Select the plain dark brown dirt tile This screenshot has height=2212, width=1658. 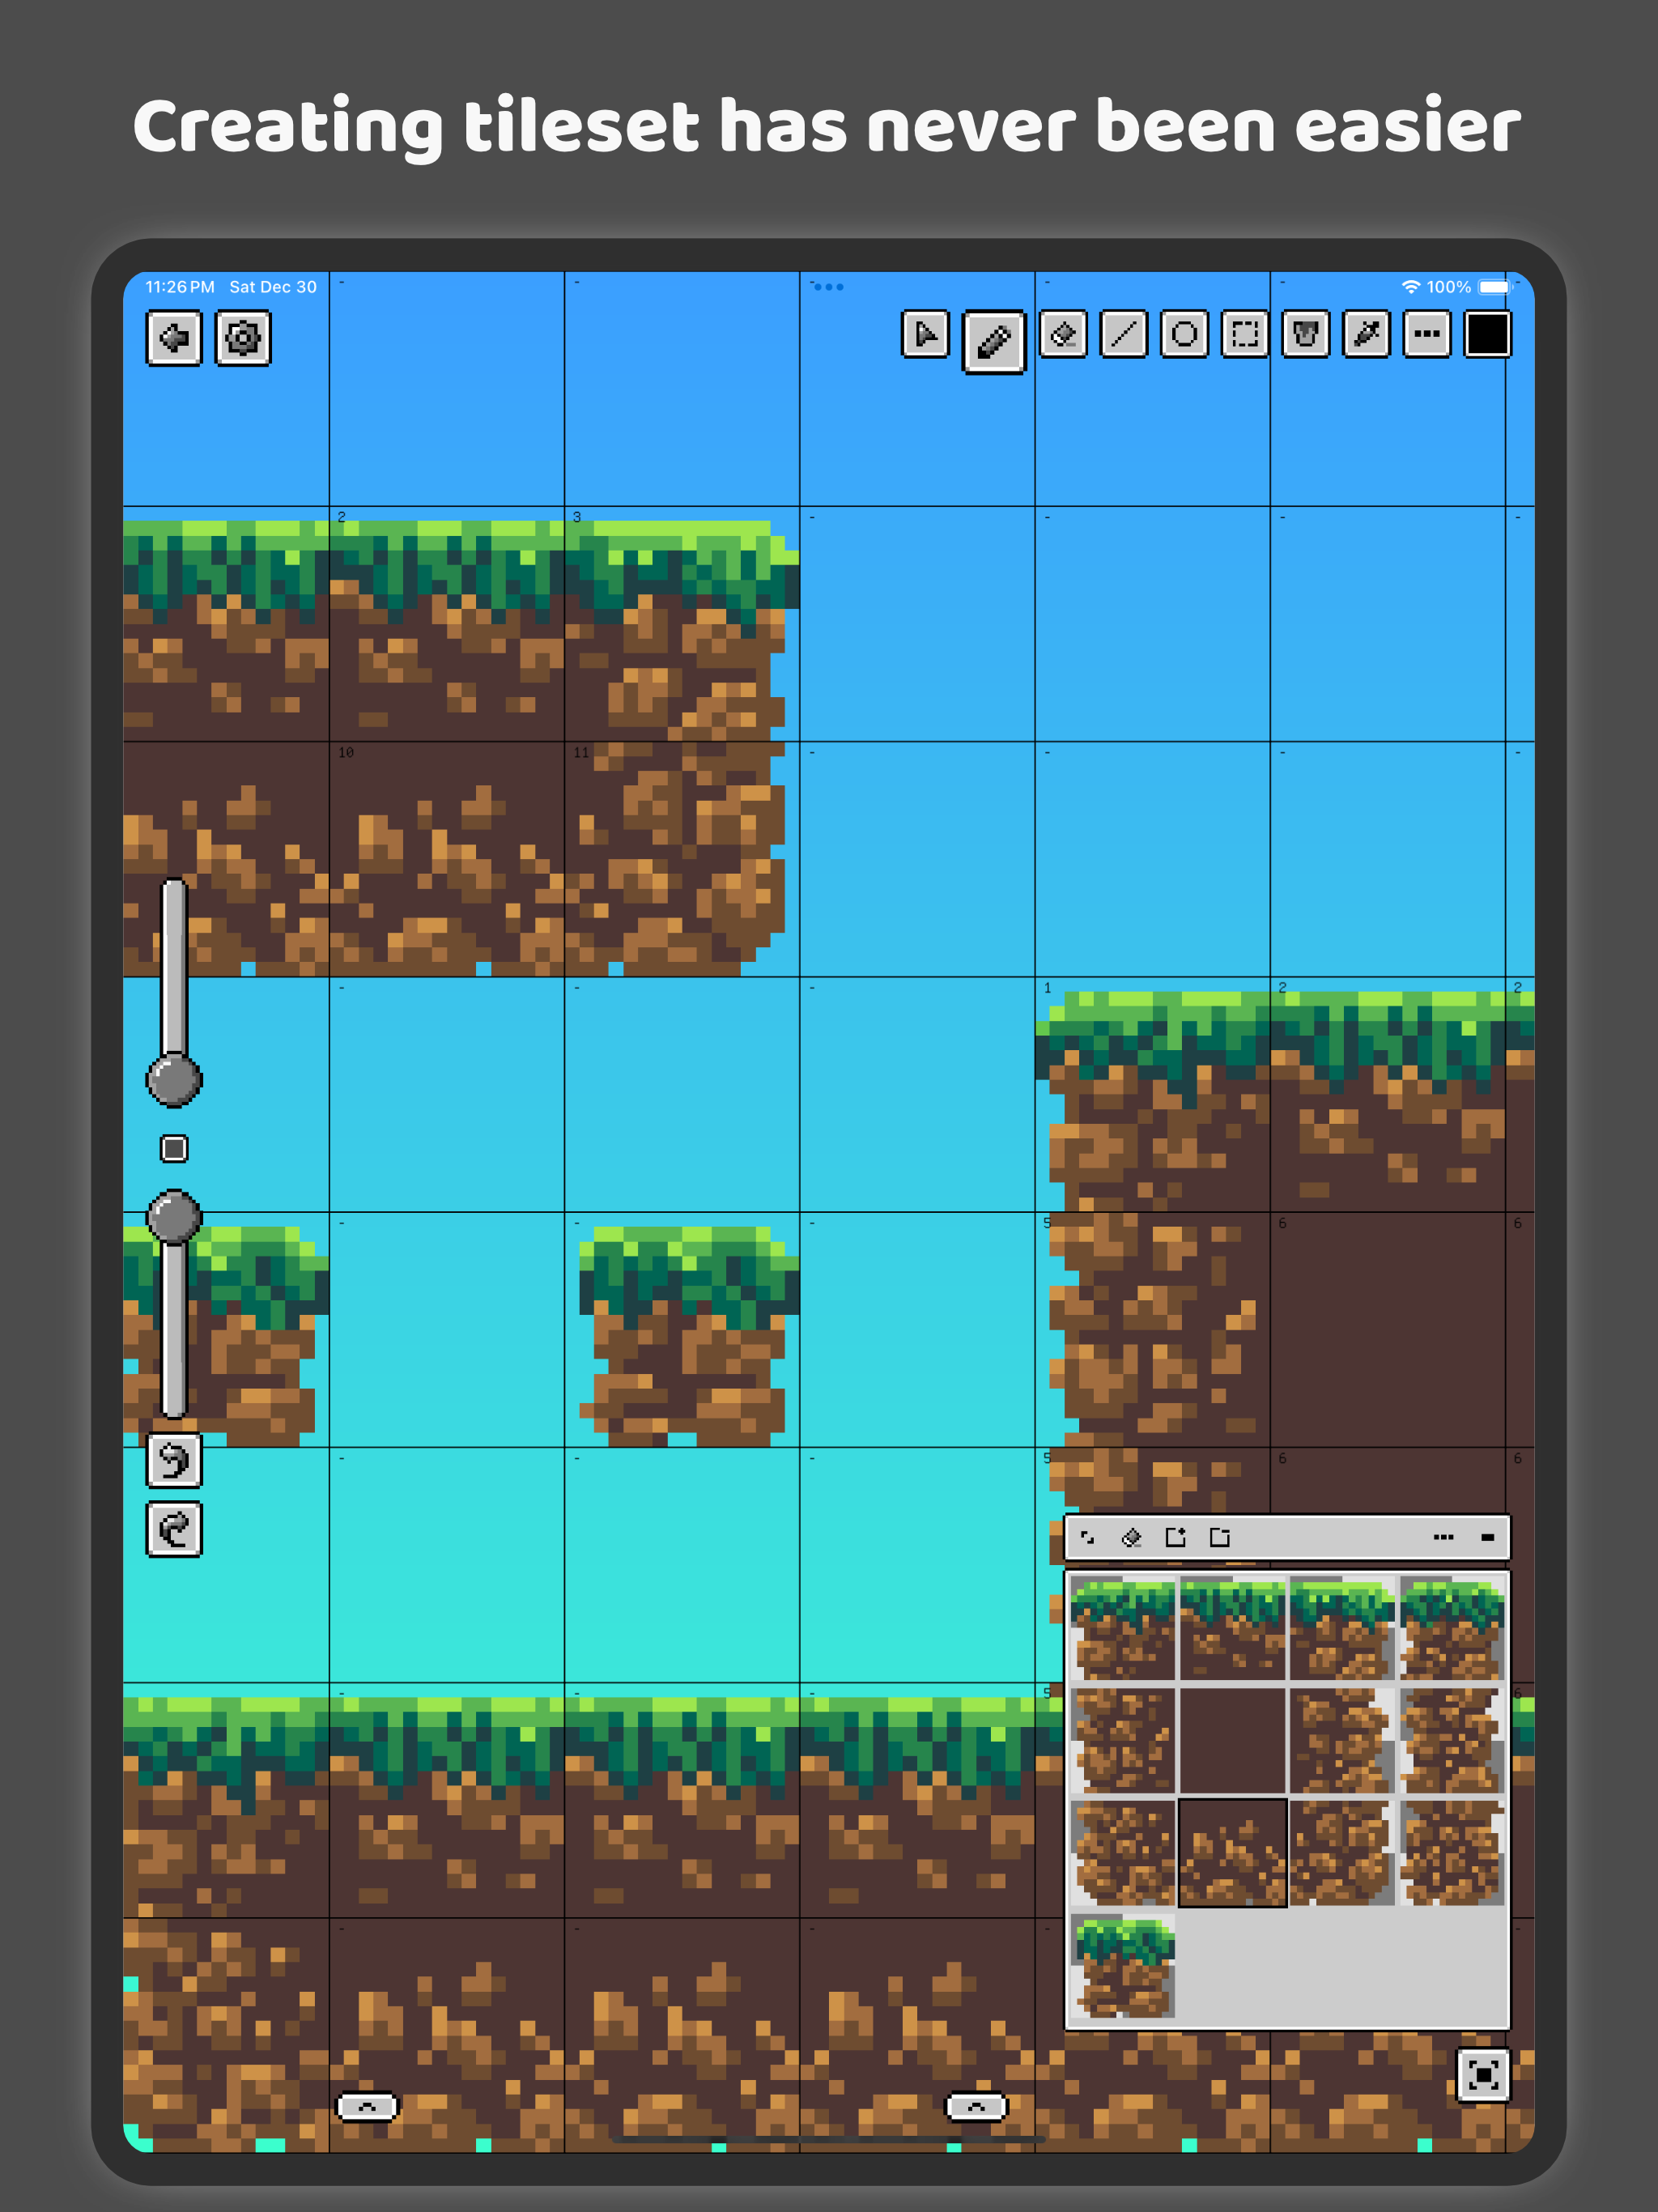coord(1232,1740)
